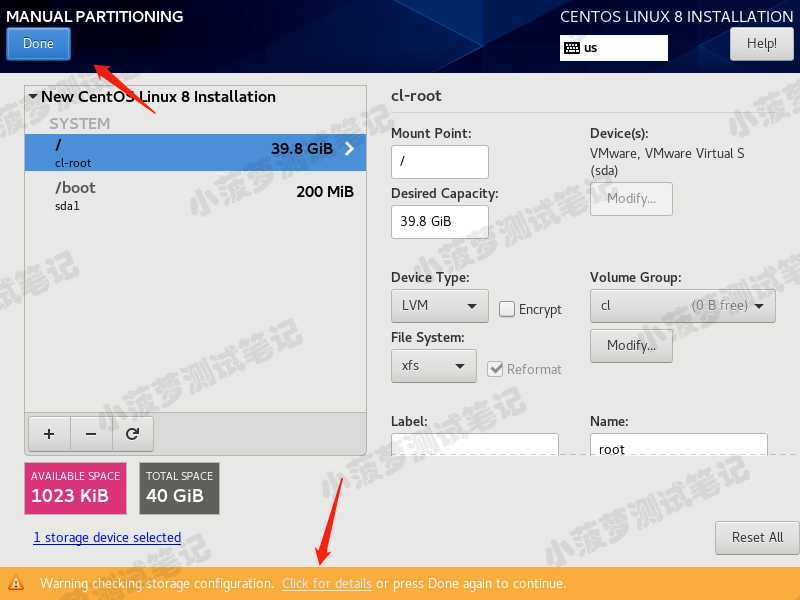Click Modify button under Device(s)
800x600 pixels.
point(631,199)
